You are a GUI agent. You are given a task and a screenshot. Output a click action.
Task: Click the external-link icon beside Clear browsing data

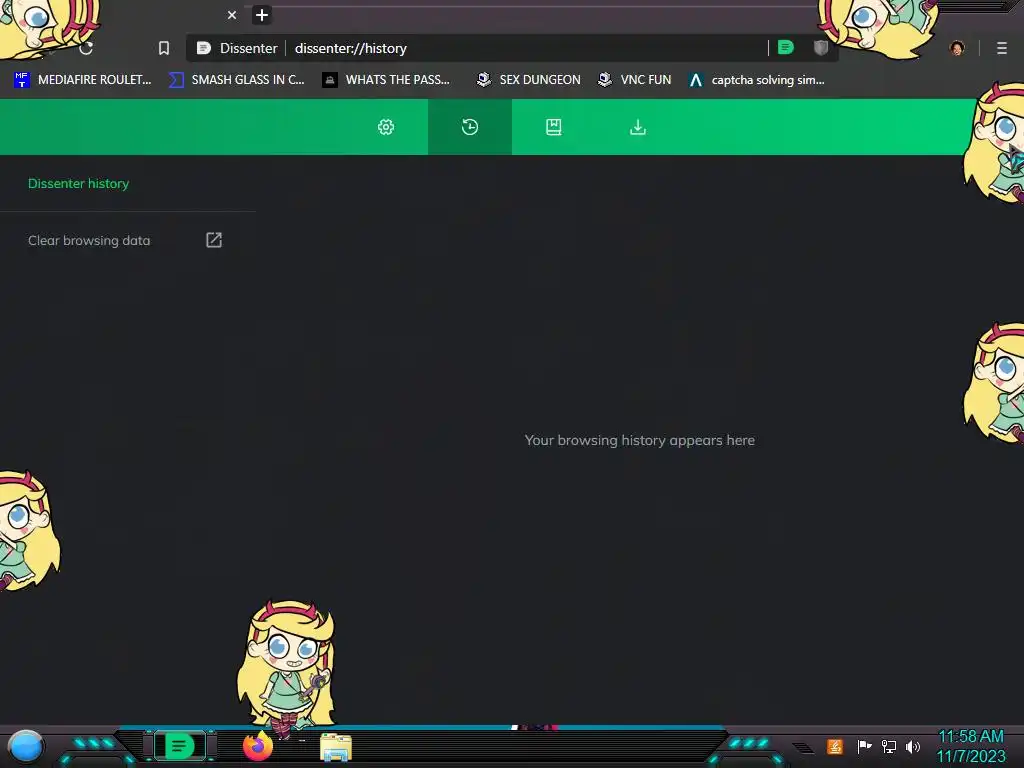pyautogui.click(x=214, y=240)
